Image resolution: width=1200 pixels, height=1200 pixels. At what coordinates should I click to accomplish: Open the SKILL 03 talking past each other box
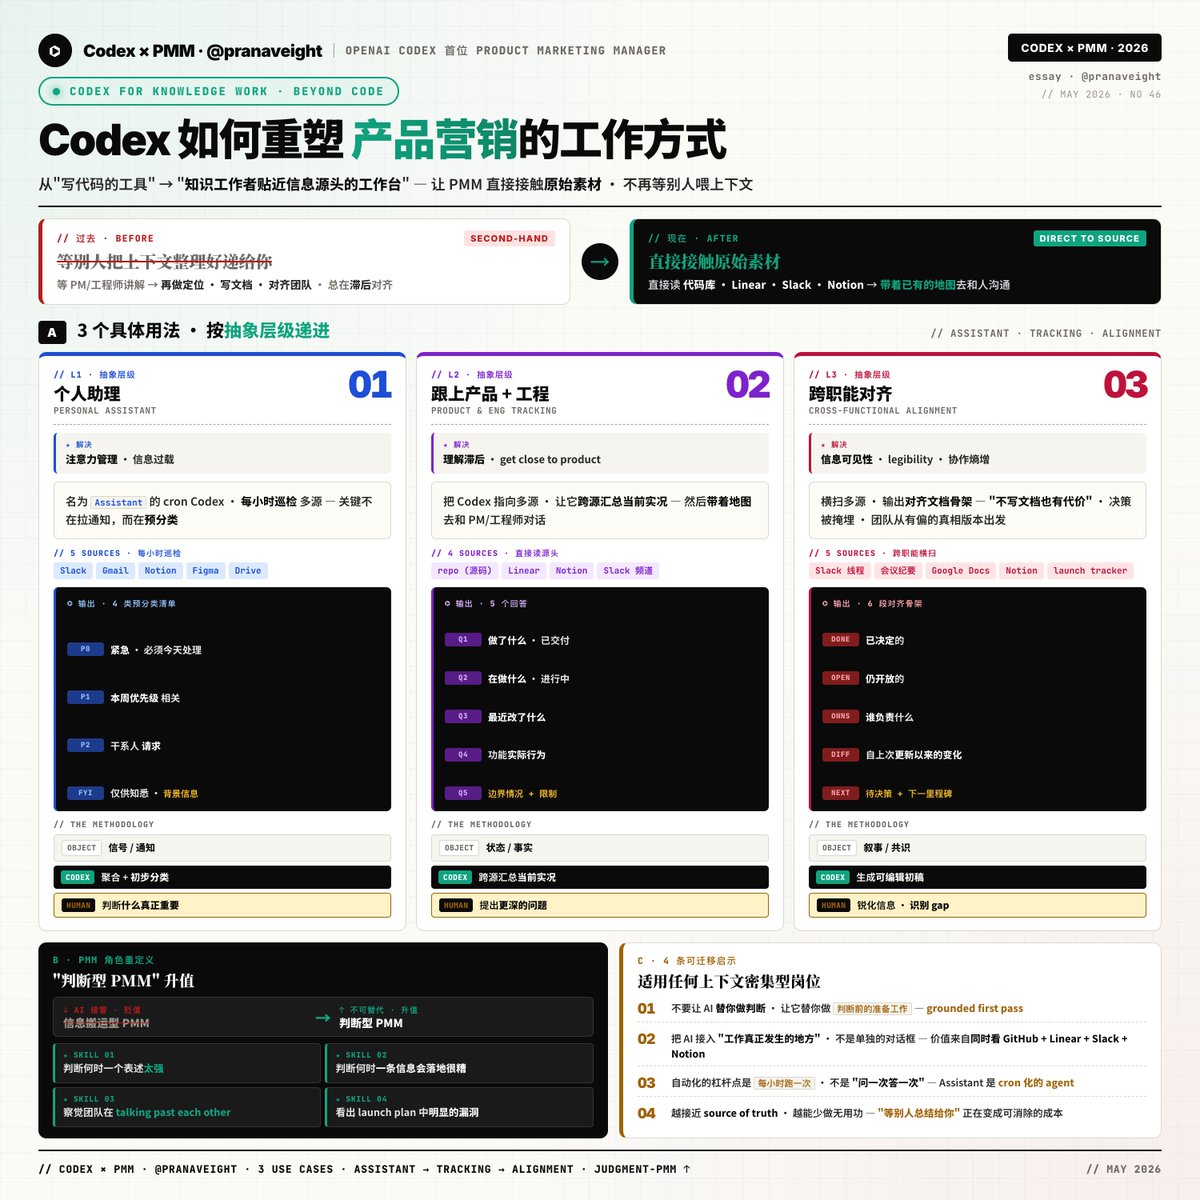[186, 1107]
